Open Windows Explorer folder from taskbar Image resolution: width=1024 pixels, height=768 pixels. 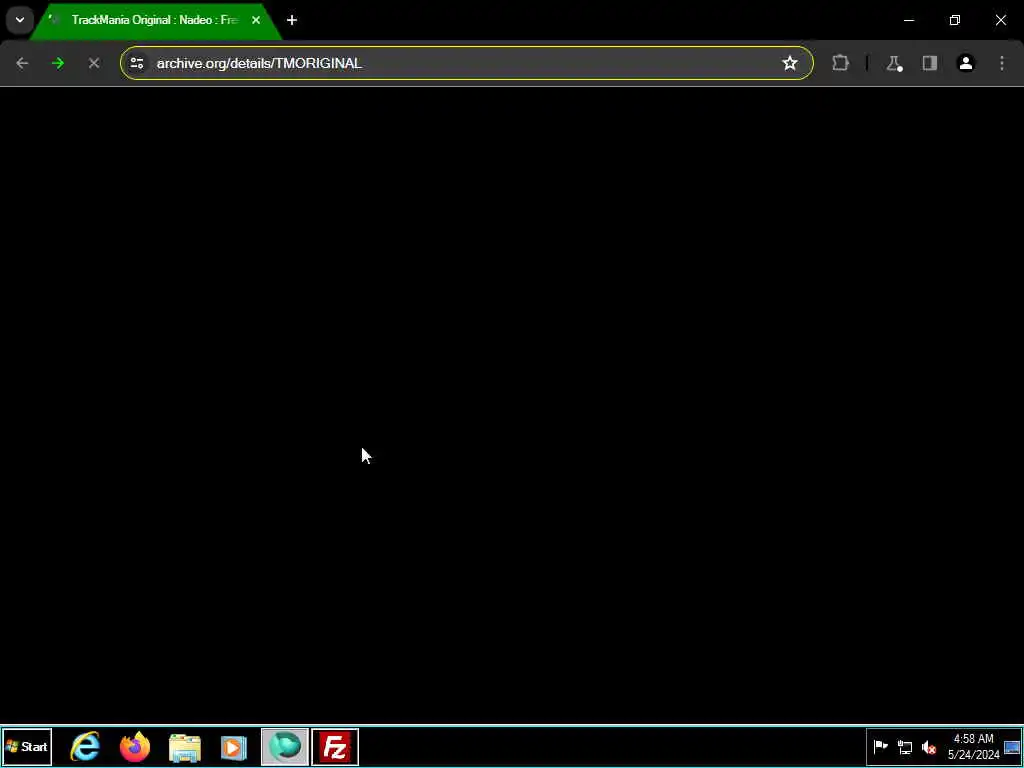(185, 747)
